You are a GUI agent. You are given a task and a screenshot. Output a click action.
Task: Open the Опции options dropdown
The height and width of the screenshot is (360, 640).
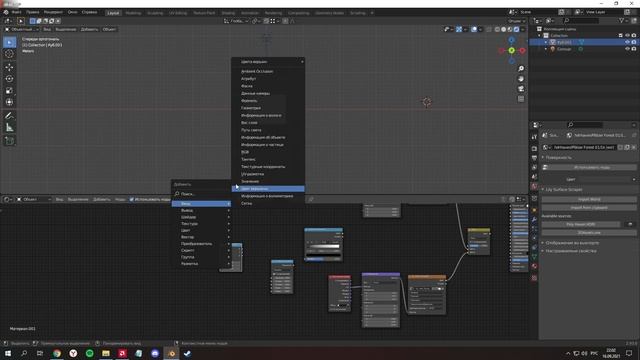tap(516, 21)
